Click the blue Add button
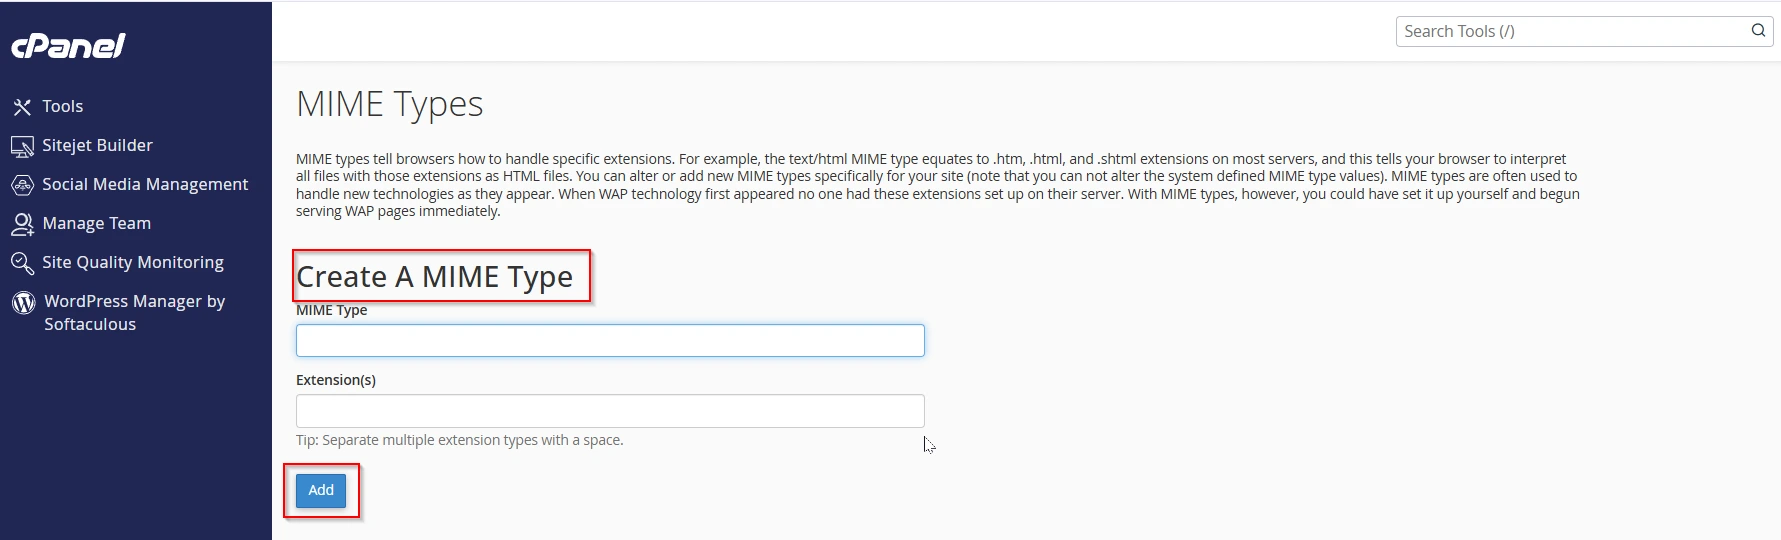This screenshot has width=1781, height=540. (x=321, y=490)
